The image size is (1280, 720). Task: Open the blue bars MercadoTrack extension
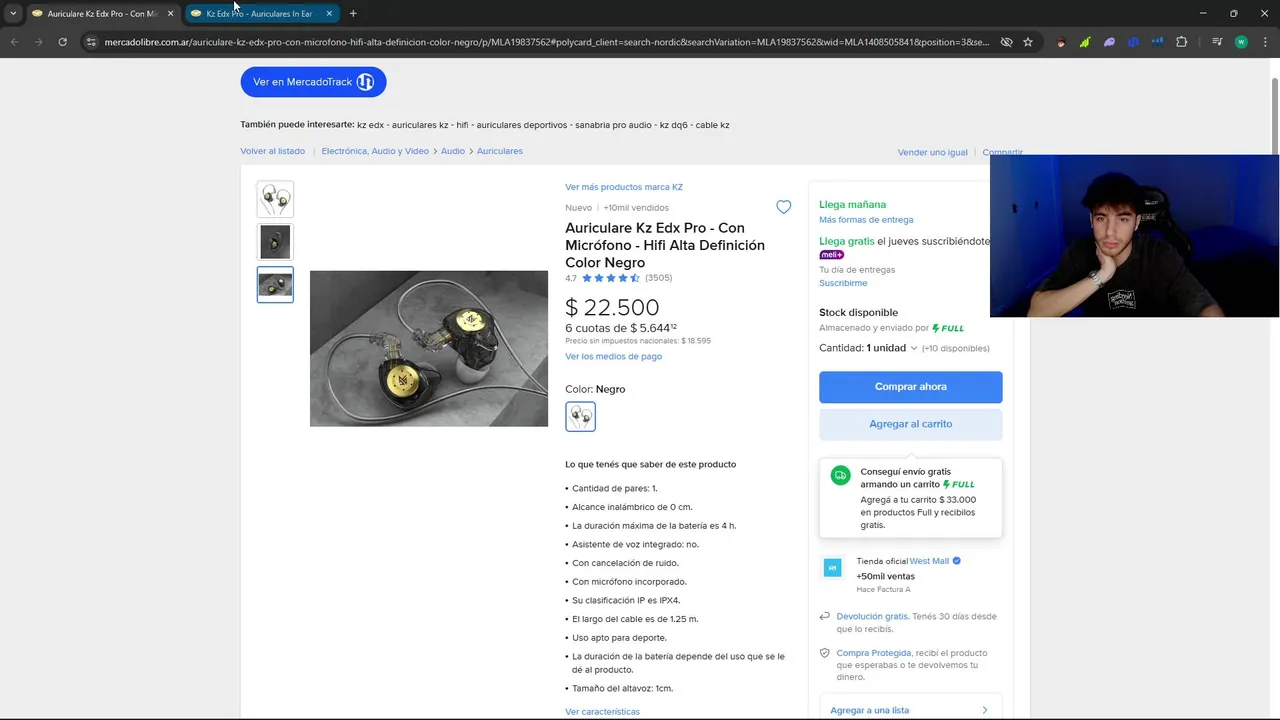[1157, 42]
